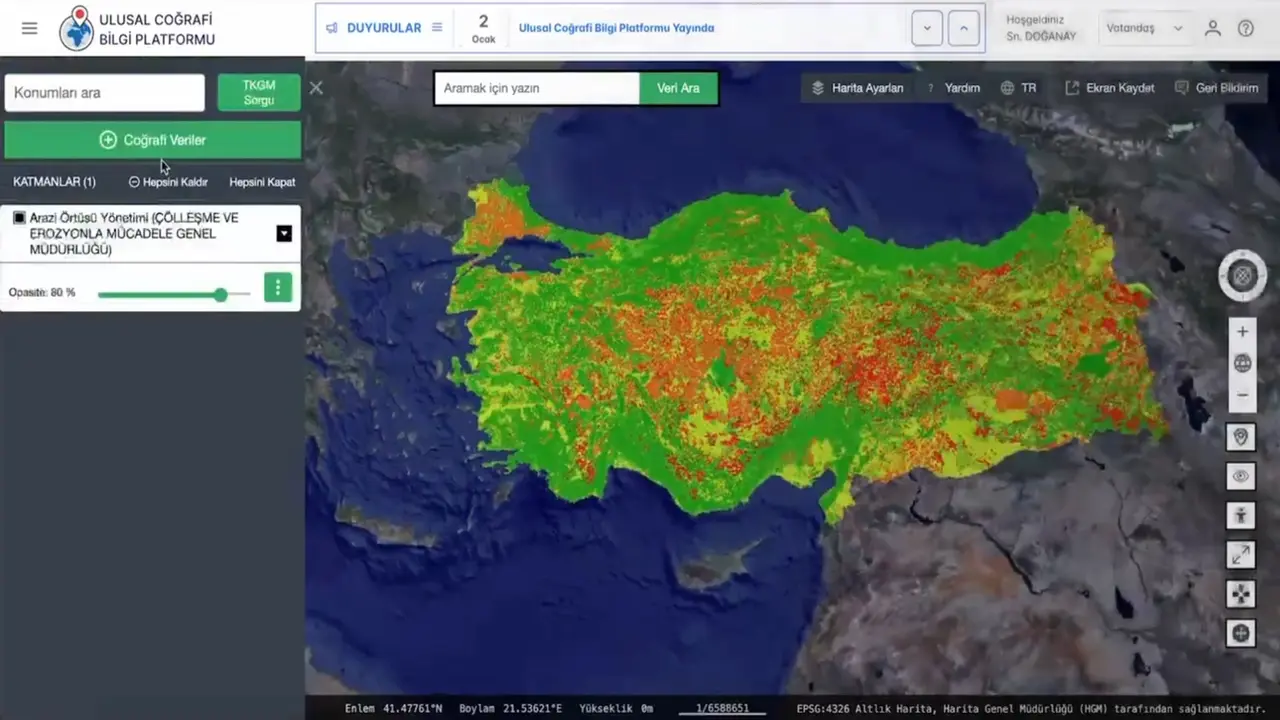The width and height of the screenshot is (1280, 720).
Task: Show next announcement with down chevron
Action: click(x=927, y=28)
